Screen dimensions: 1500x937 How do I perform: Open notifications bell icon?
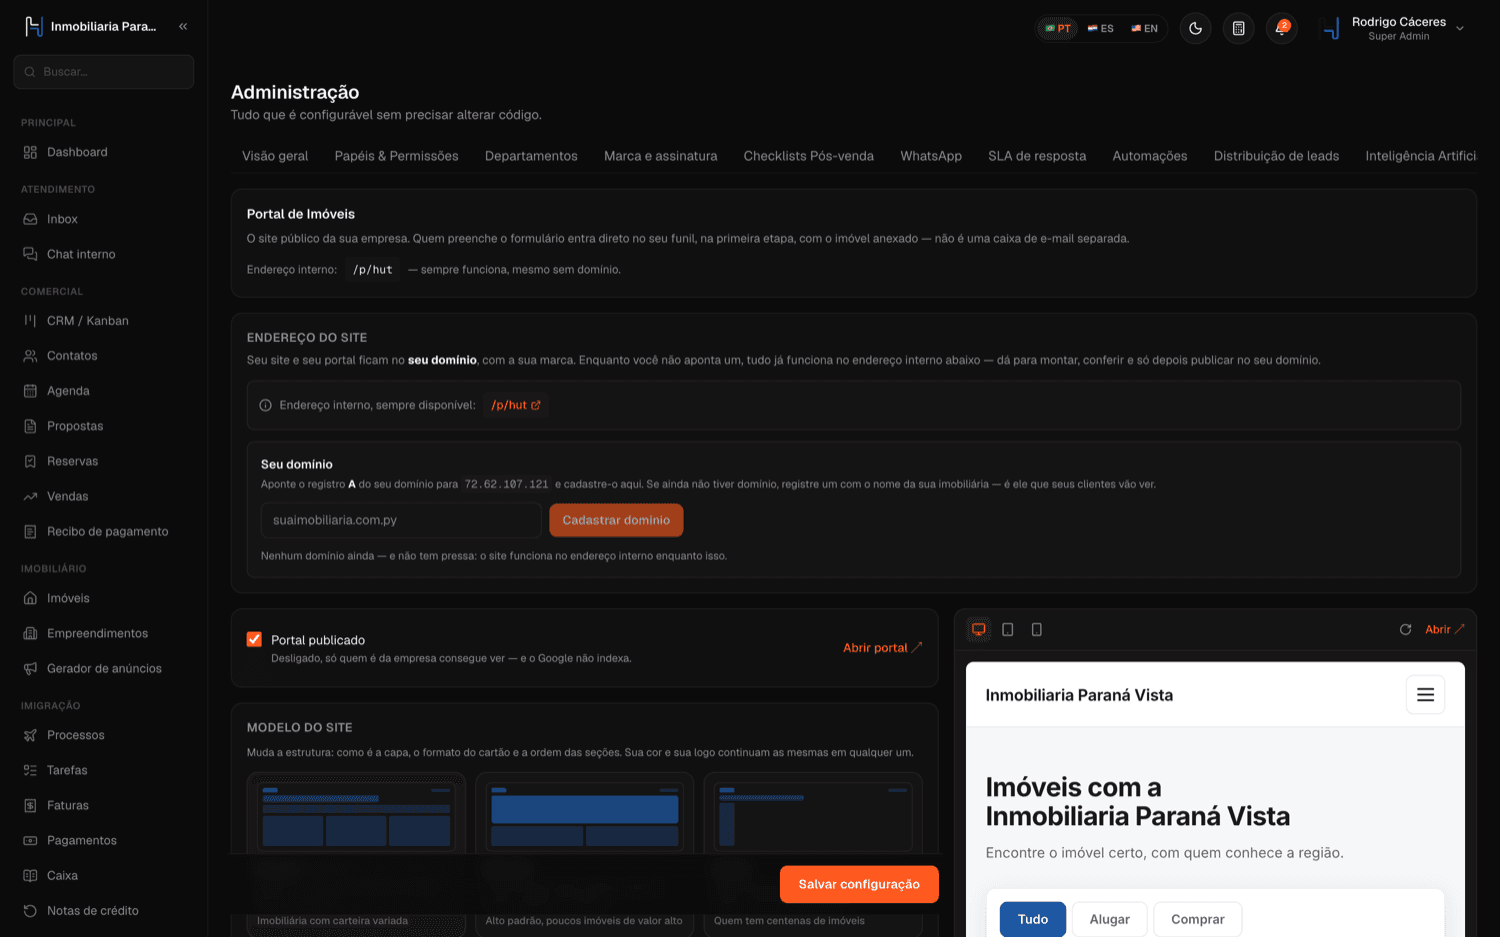[1281, 28]
